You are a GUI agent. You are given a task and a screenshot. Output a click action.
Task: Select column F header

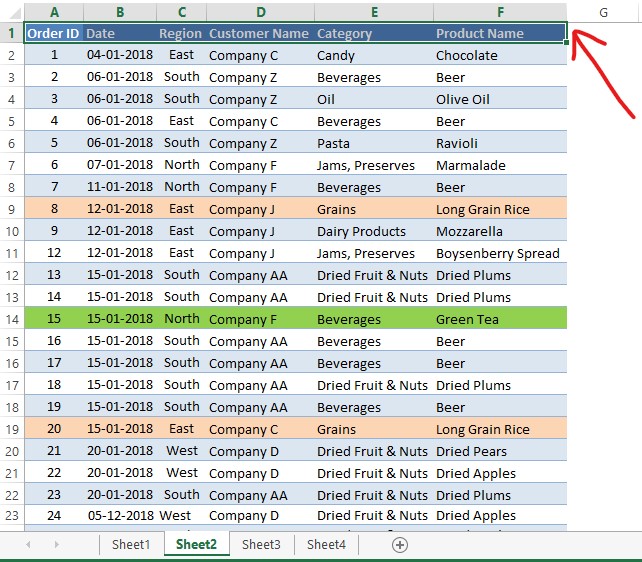tap(500, 12)
